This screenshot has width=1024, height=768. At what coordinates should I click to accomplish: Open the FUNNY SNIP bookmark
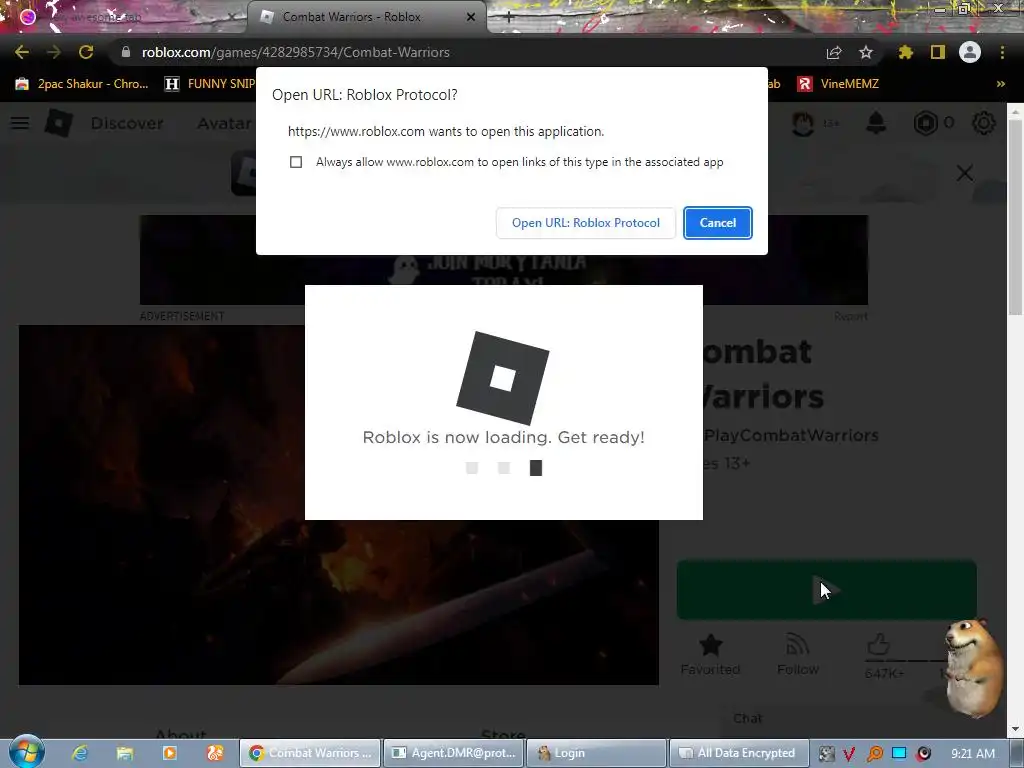209,84
